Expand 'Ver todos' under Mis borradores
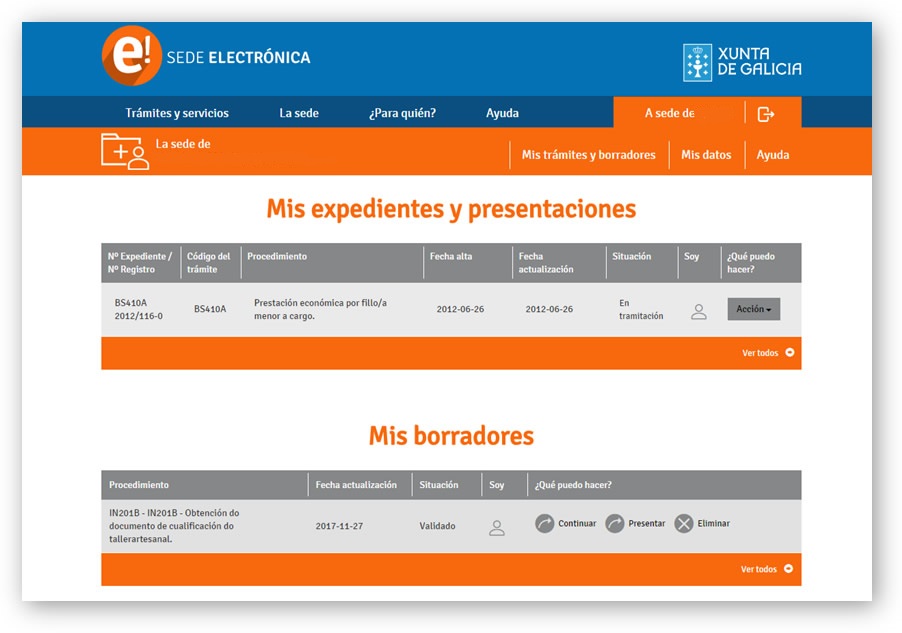This screenshot has width=902, height=633. (763, 568)
